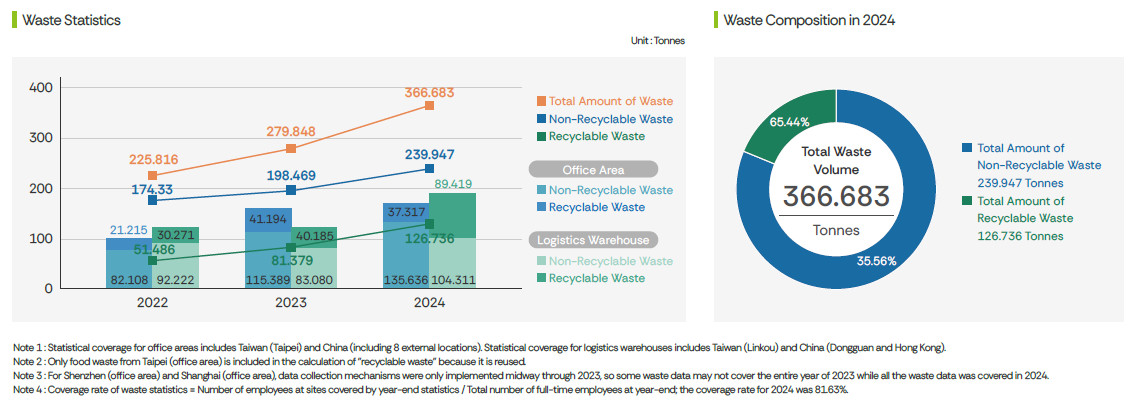Select the green bar at the Waste Statistics title
Screen dimensions: 1140x411
coord(14,19)
